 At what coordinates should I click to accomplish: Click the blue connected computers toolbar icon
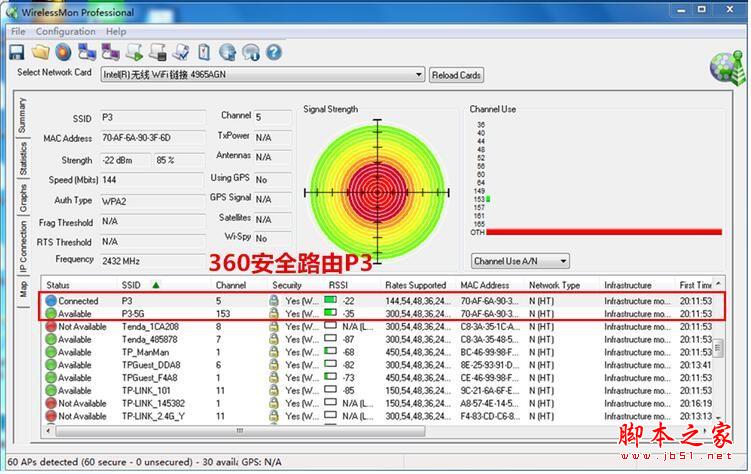tap(87, 52)
